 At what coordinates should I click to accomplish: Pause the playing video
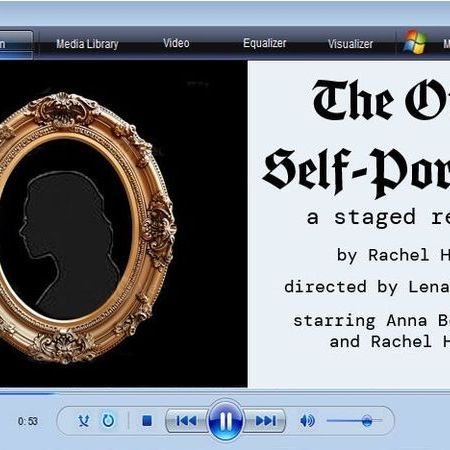[225, 420]
